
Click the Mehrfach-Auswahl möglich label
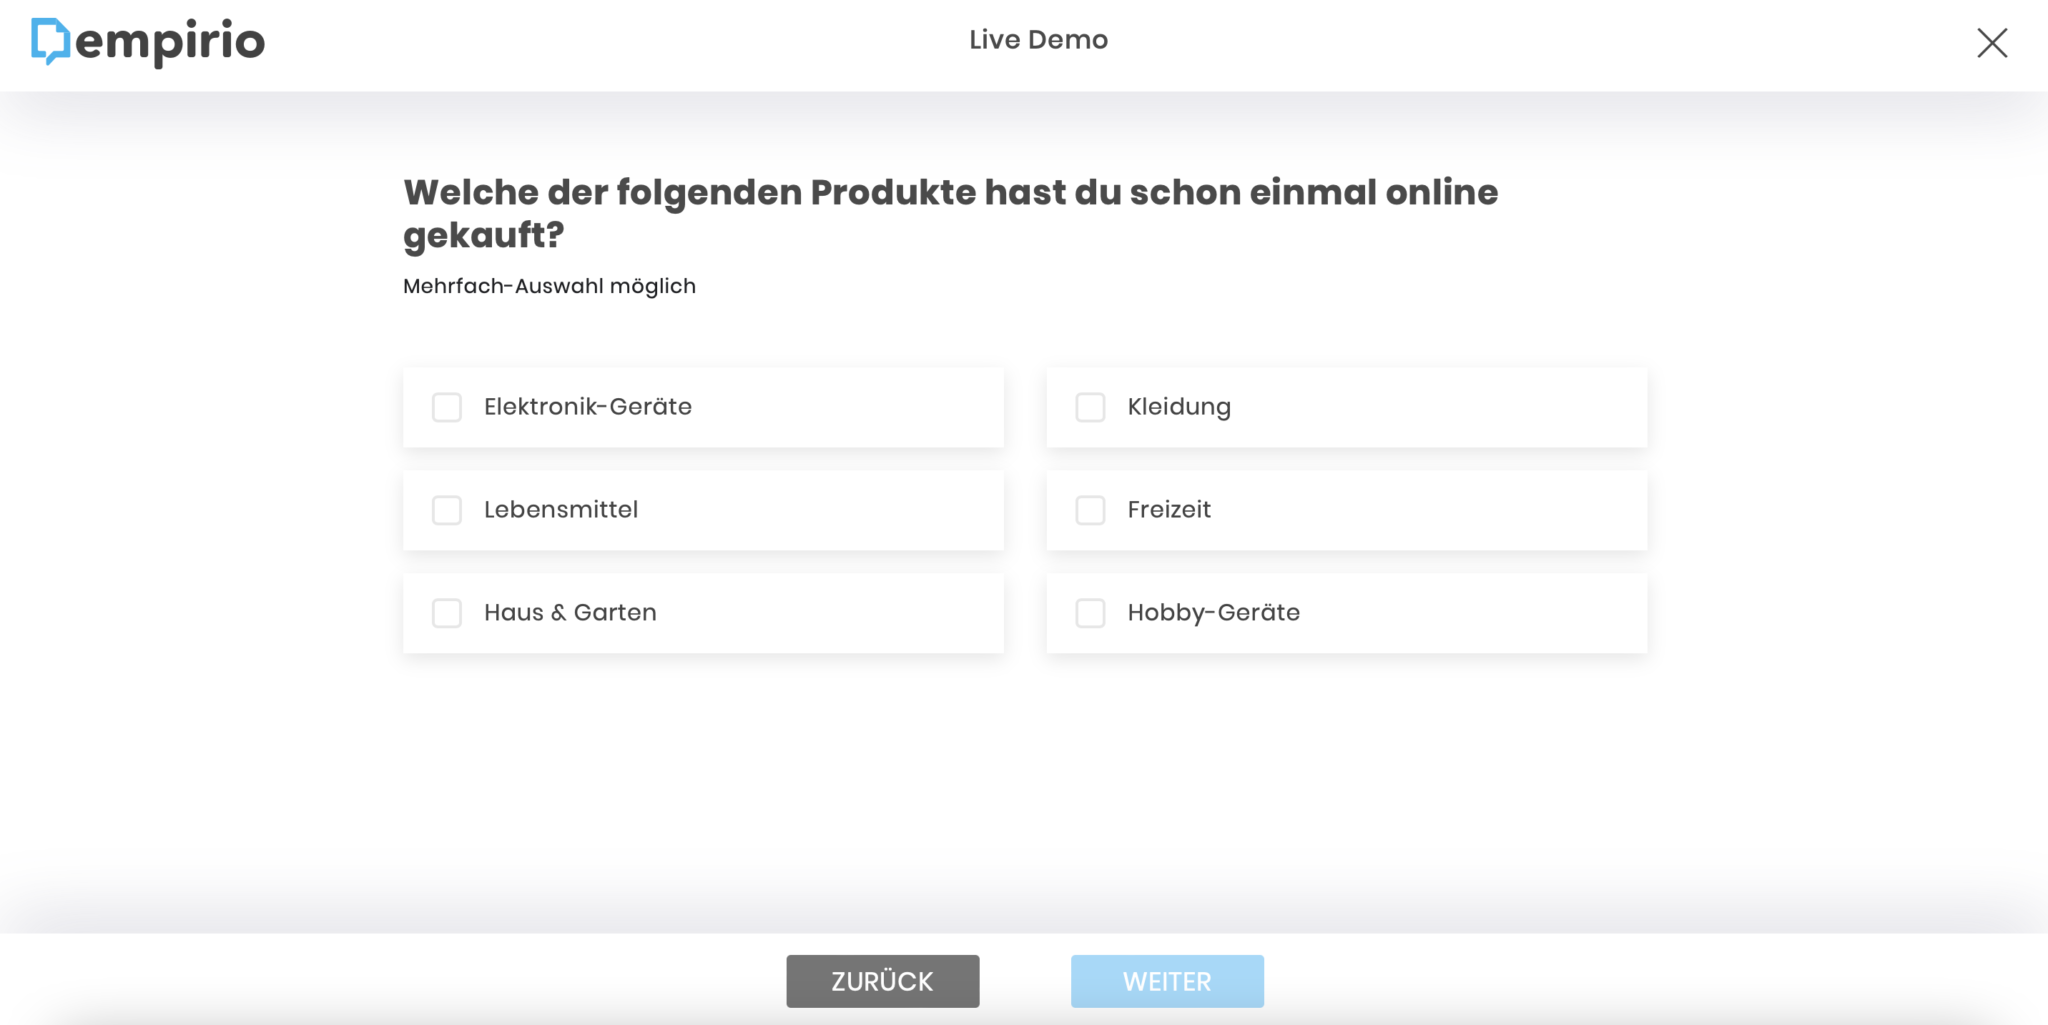[x=549, y=286]
